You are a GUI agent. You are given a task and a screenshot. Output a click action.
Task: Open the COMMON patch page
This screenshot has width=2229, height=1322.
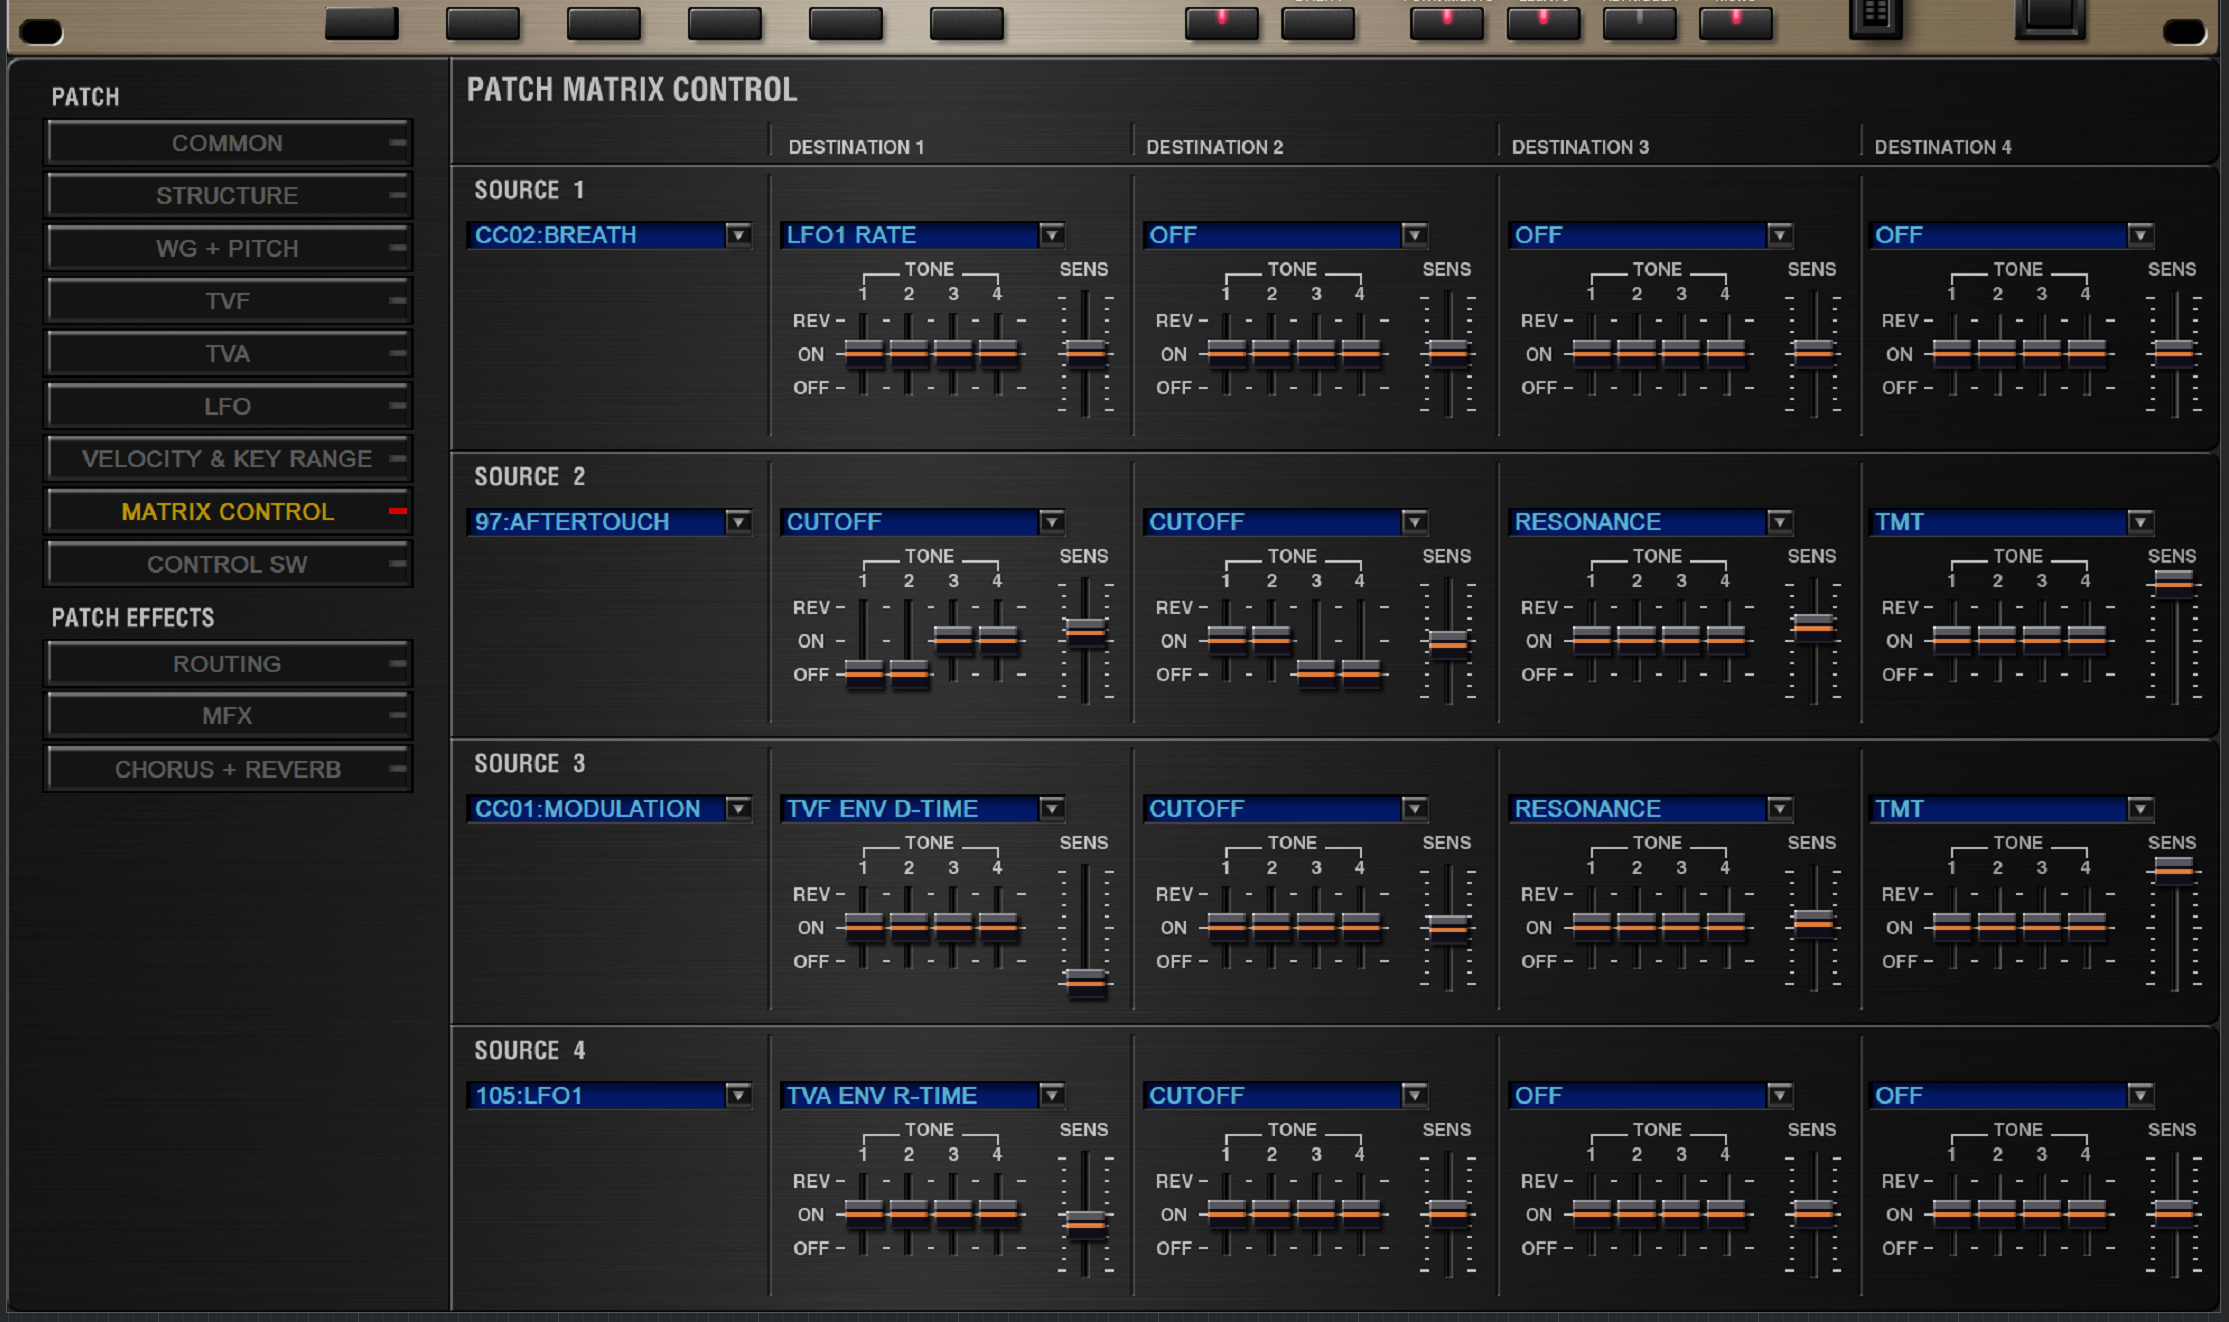227,143
